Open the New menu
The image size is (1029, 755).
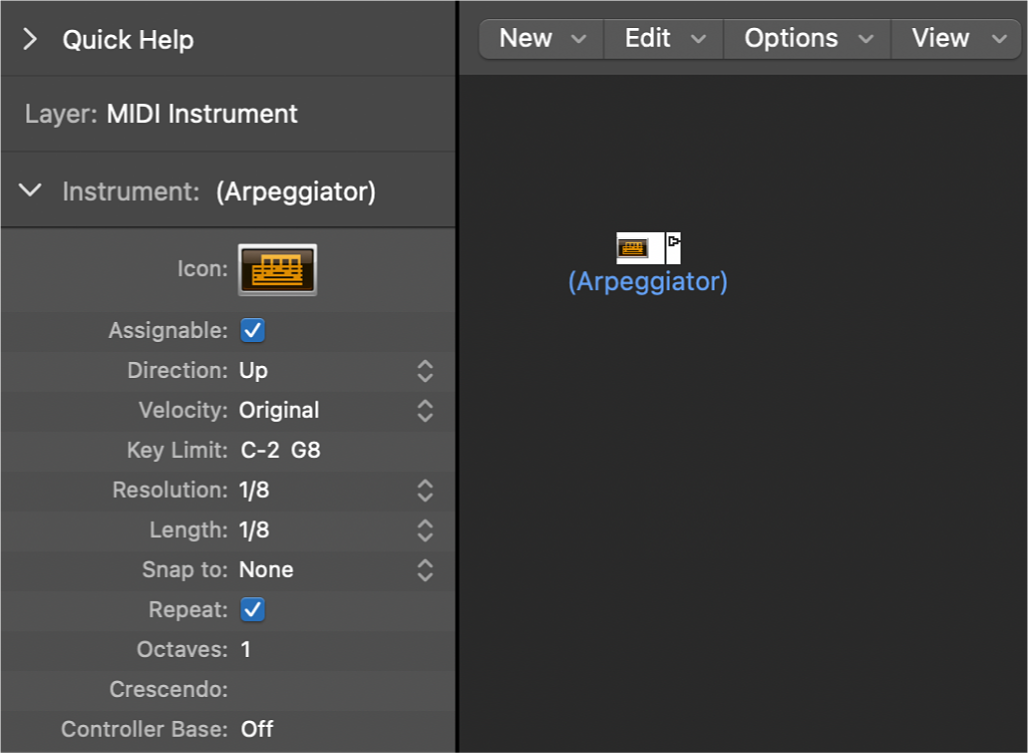(x=540, y=38)
